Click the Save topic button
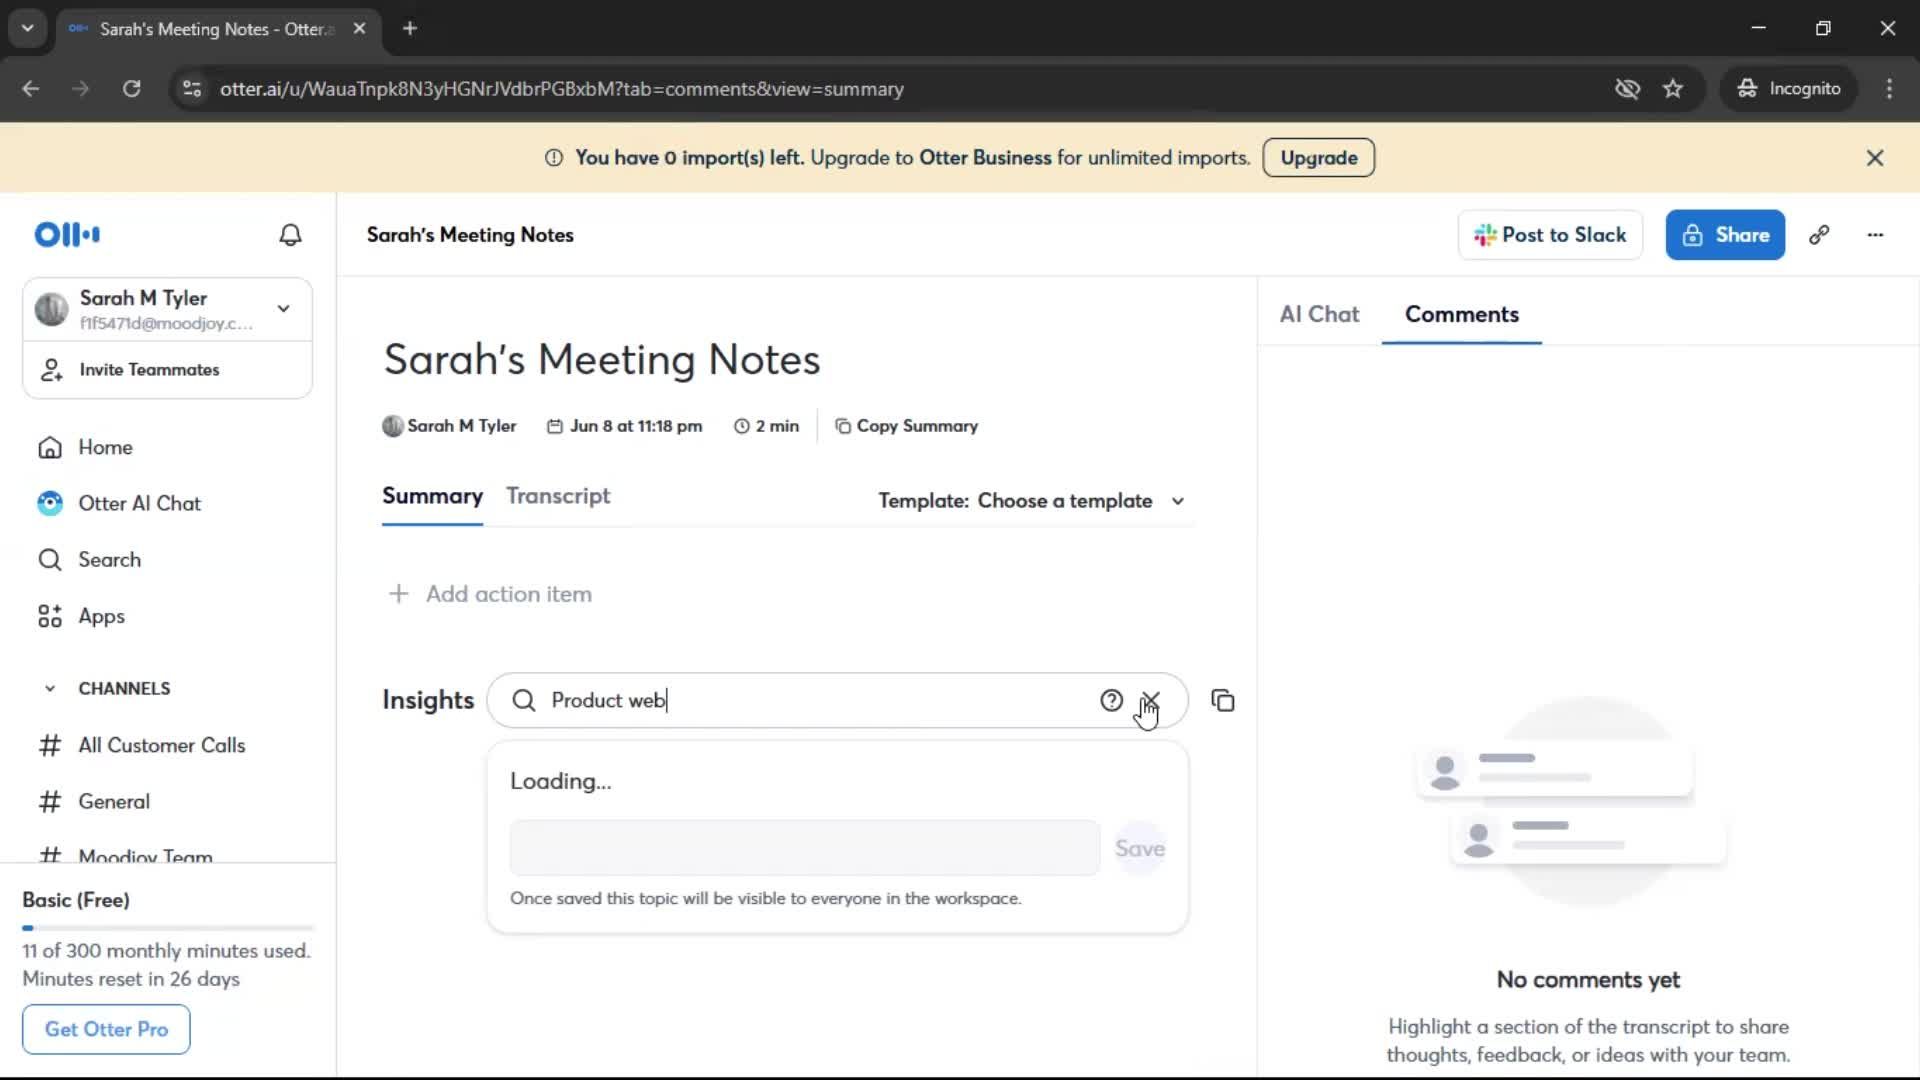 [1140, 849]
